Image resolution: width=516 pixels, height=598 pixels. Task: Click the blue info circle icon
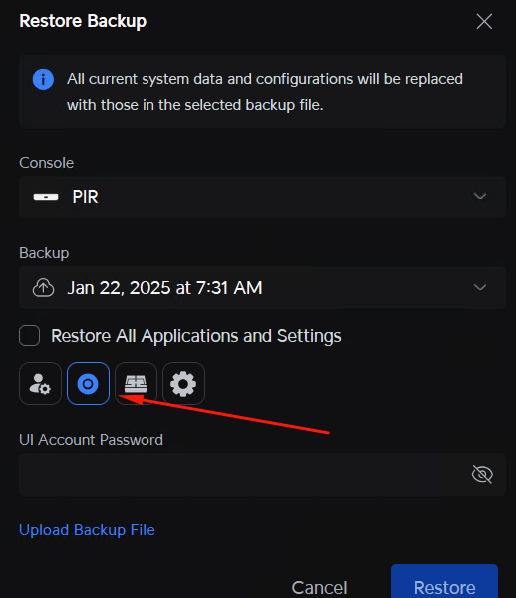pos(43,79)
